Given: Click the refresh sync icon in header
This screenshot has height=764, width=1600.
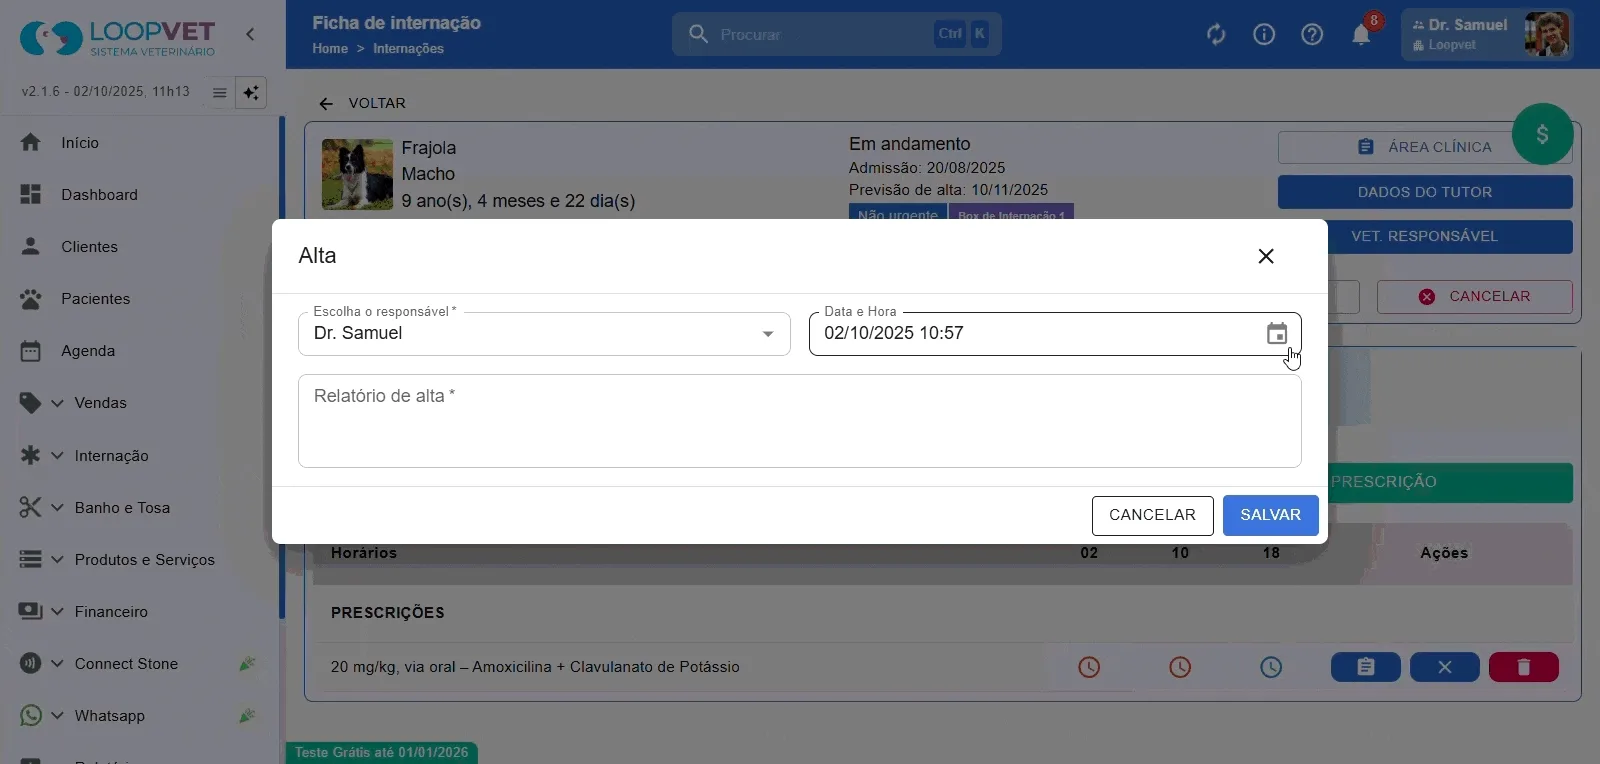Looking at the screenshot, I should point(1216,35).
